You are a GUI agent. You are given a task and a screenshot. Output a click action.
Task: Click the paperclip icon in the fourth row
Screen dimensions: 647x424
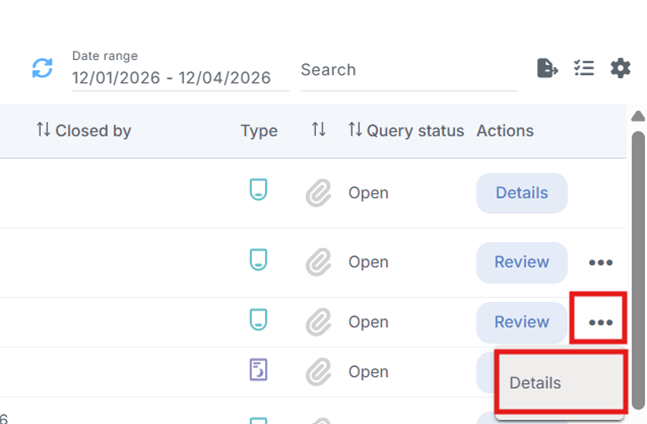click(x=318, y=372)
